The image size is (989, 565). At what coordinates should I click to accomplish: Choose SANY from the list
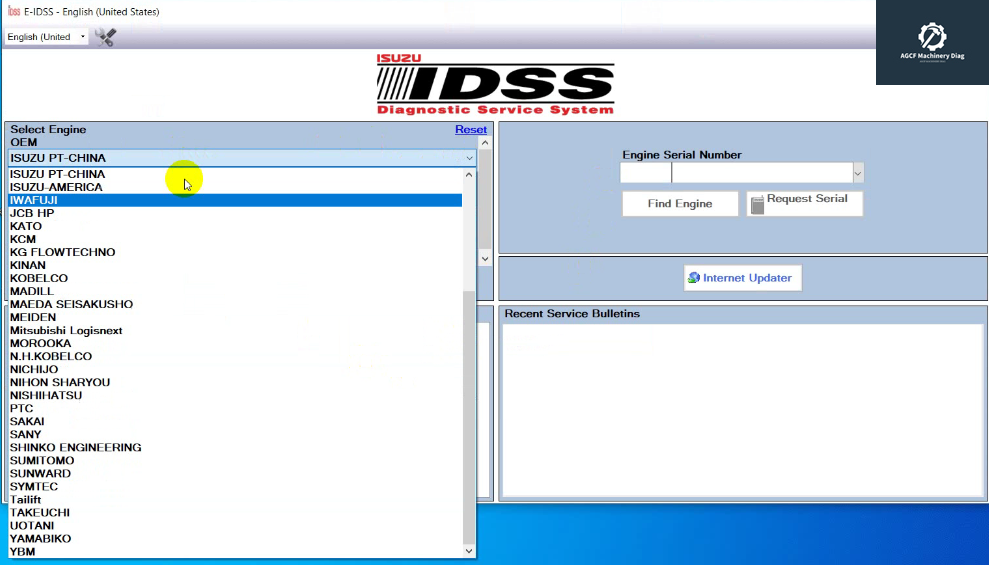(235, 434)
